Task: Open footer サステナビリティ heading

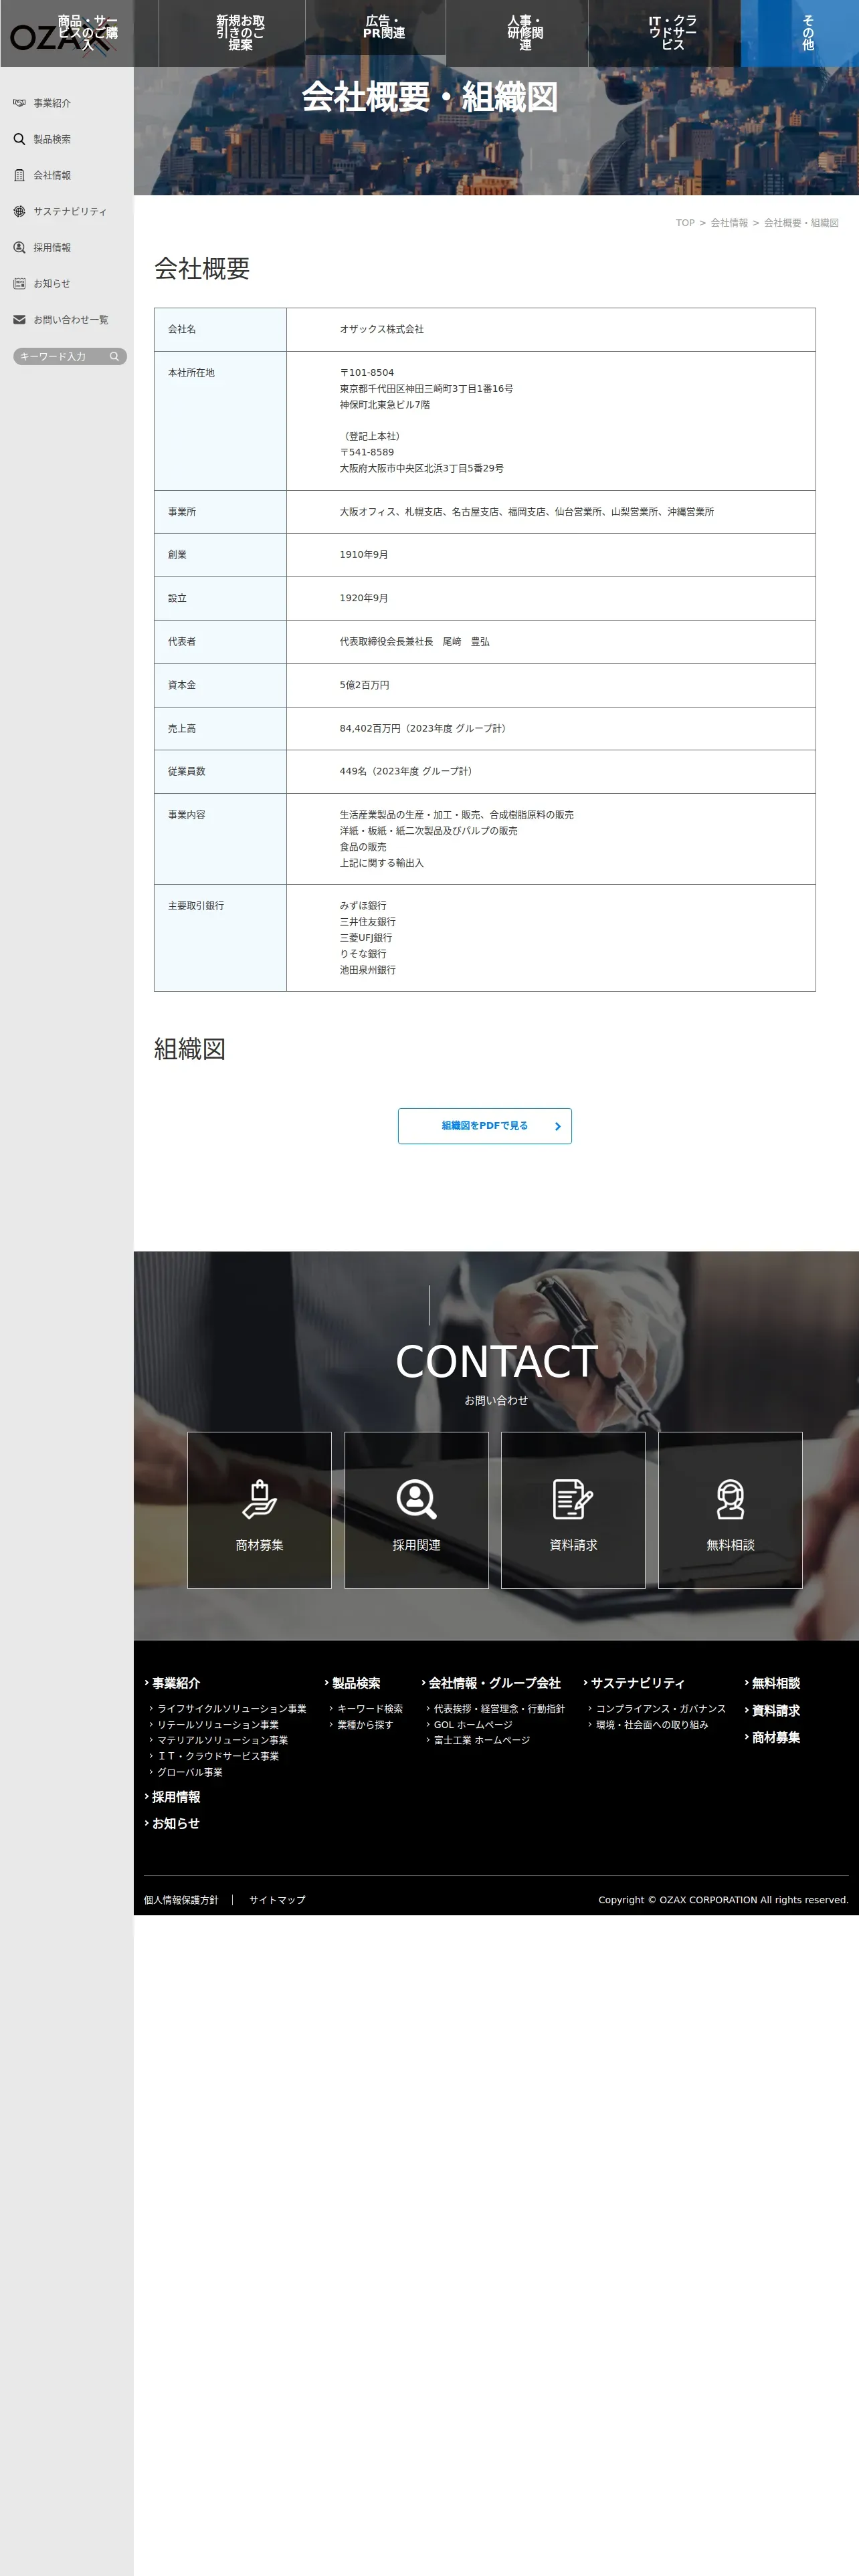Action: click(x=638, y=1683)
